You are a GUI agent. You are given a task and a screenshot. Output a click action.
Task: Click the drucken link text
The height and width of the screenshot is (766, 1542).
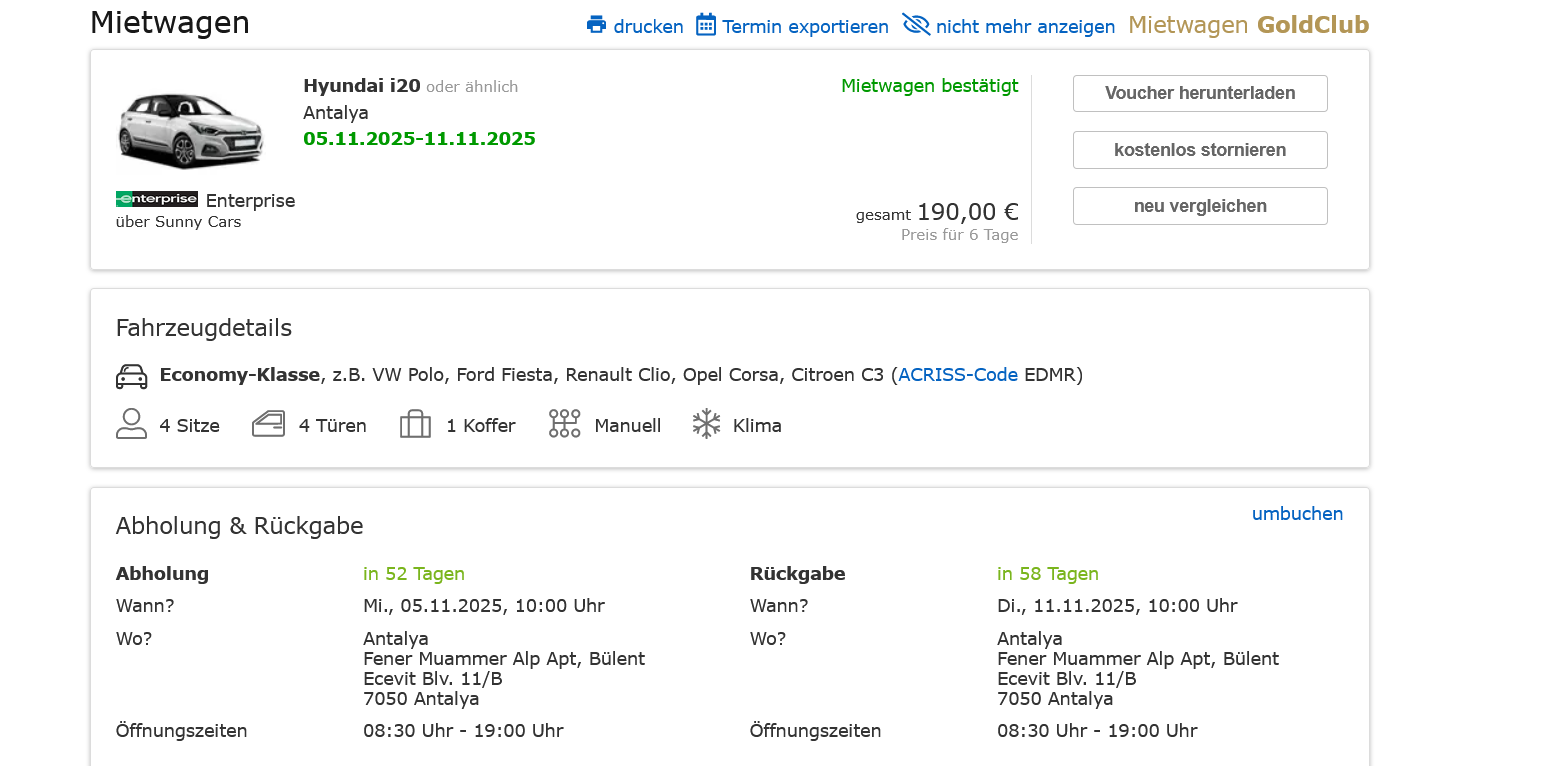[x=648, y=27]
